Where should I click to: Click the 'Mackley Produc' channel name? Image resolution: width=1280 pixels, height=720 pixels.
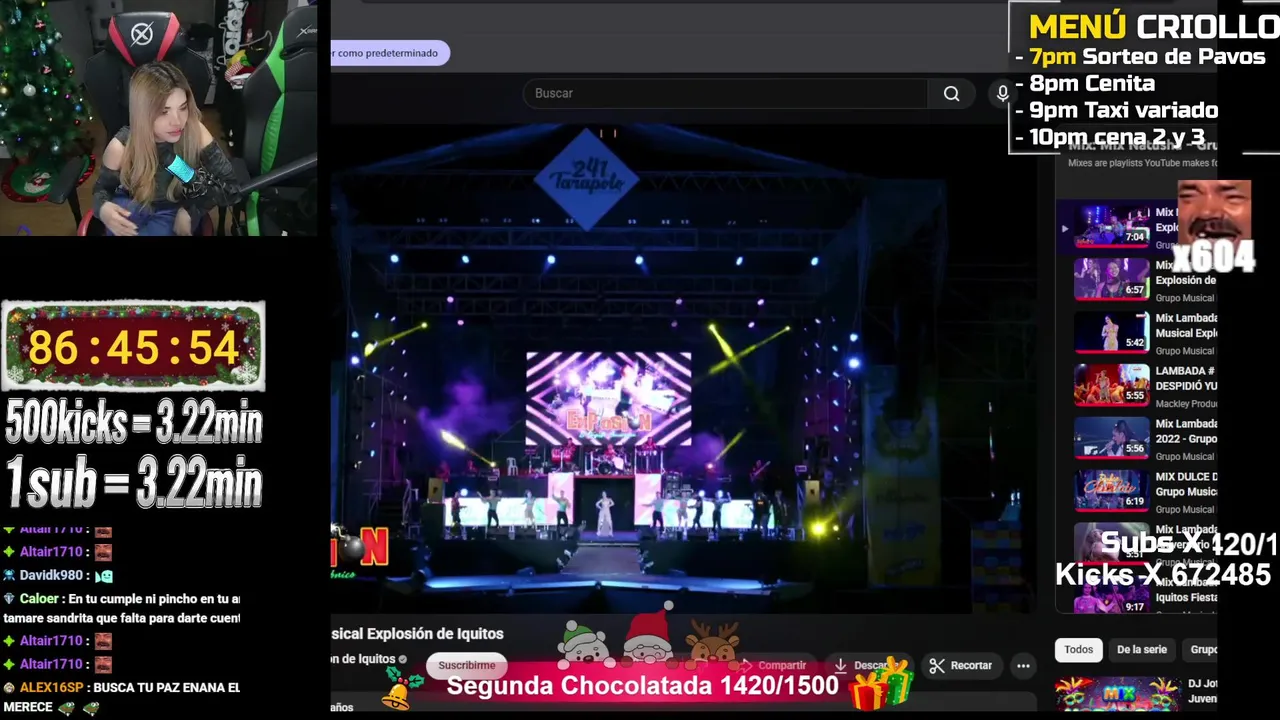pyautogui.click(x=1185, y=403)
